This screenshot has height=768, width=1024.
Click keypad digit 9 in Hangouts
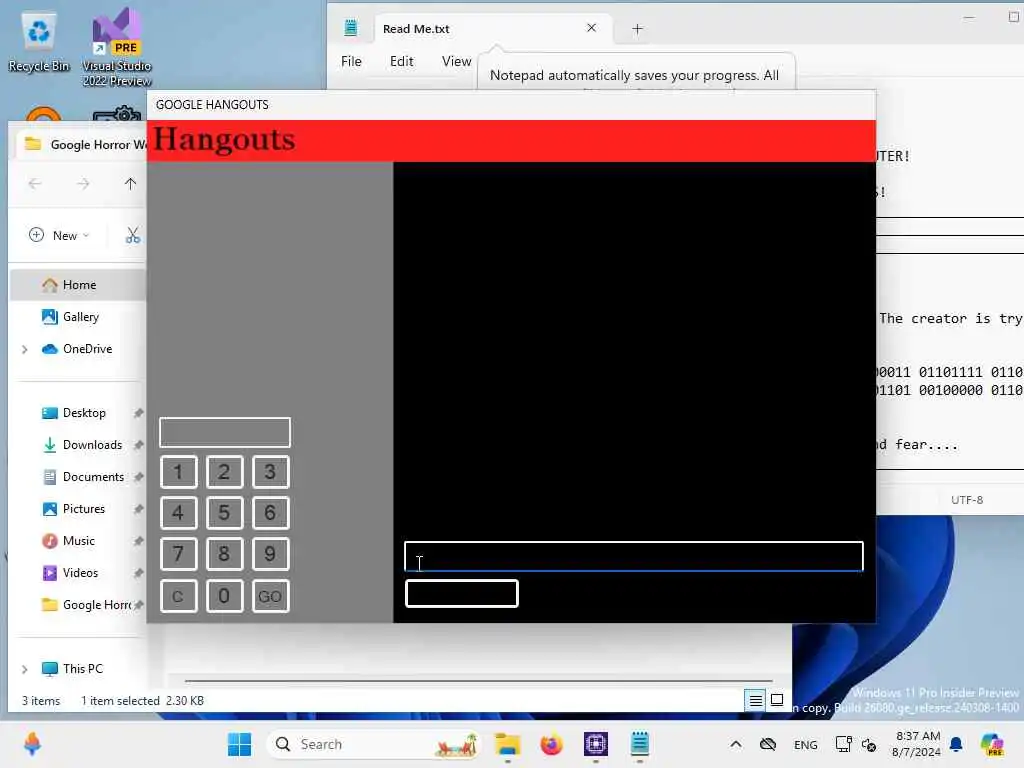[x=270, y=554]
